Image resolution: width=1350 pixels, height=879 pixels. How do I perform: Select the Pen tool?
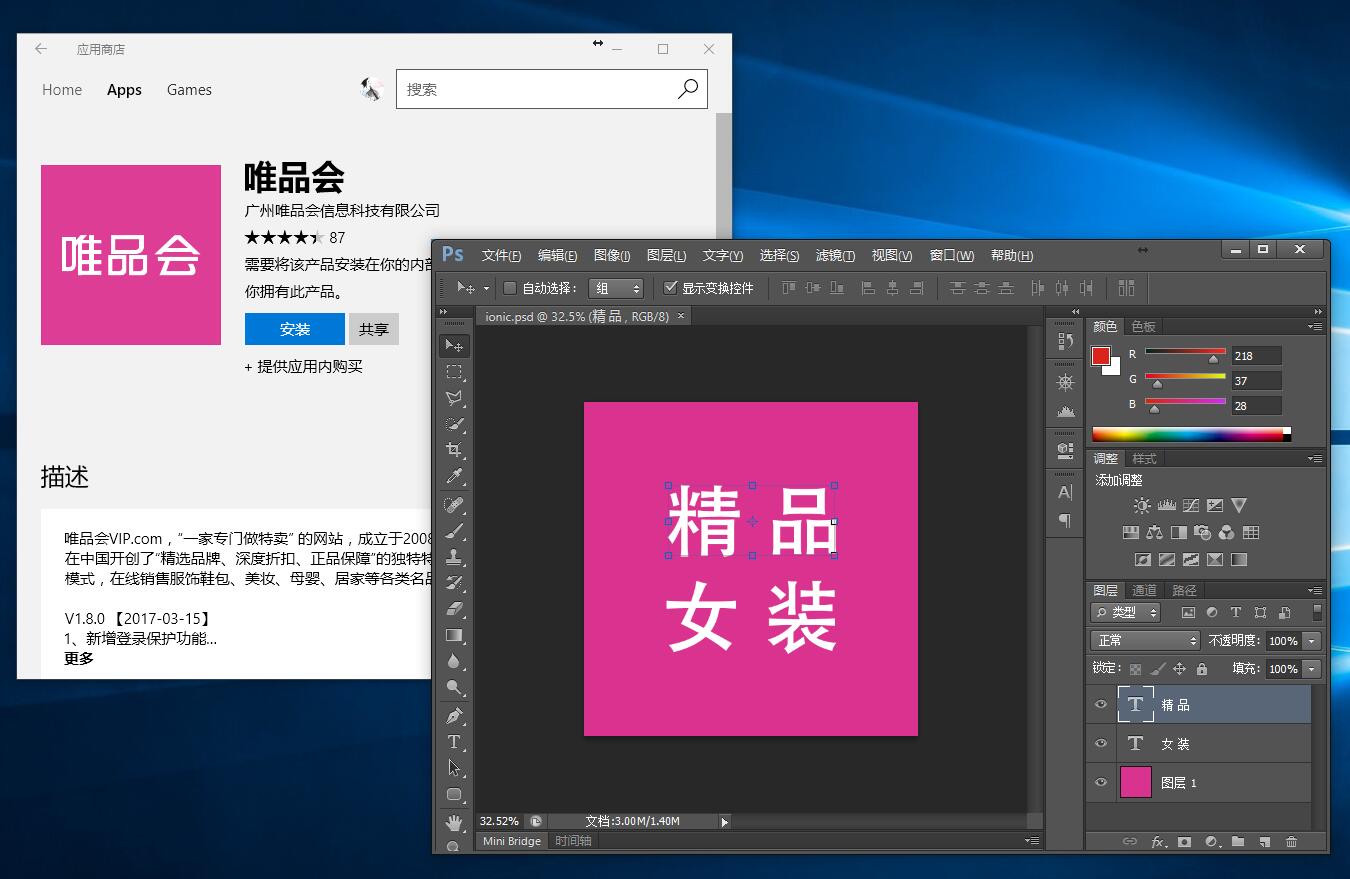[454, 716]
